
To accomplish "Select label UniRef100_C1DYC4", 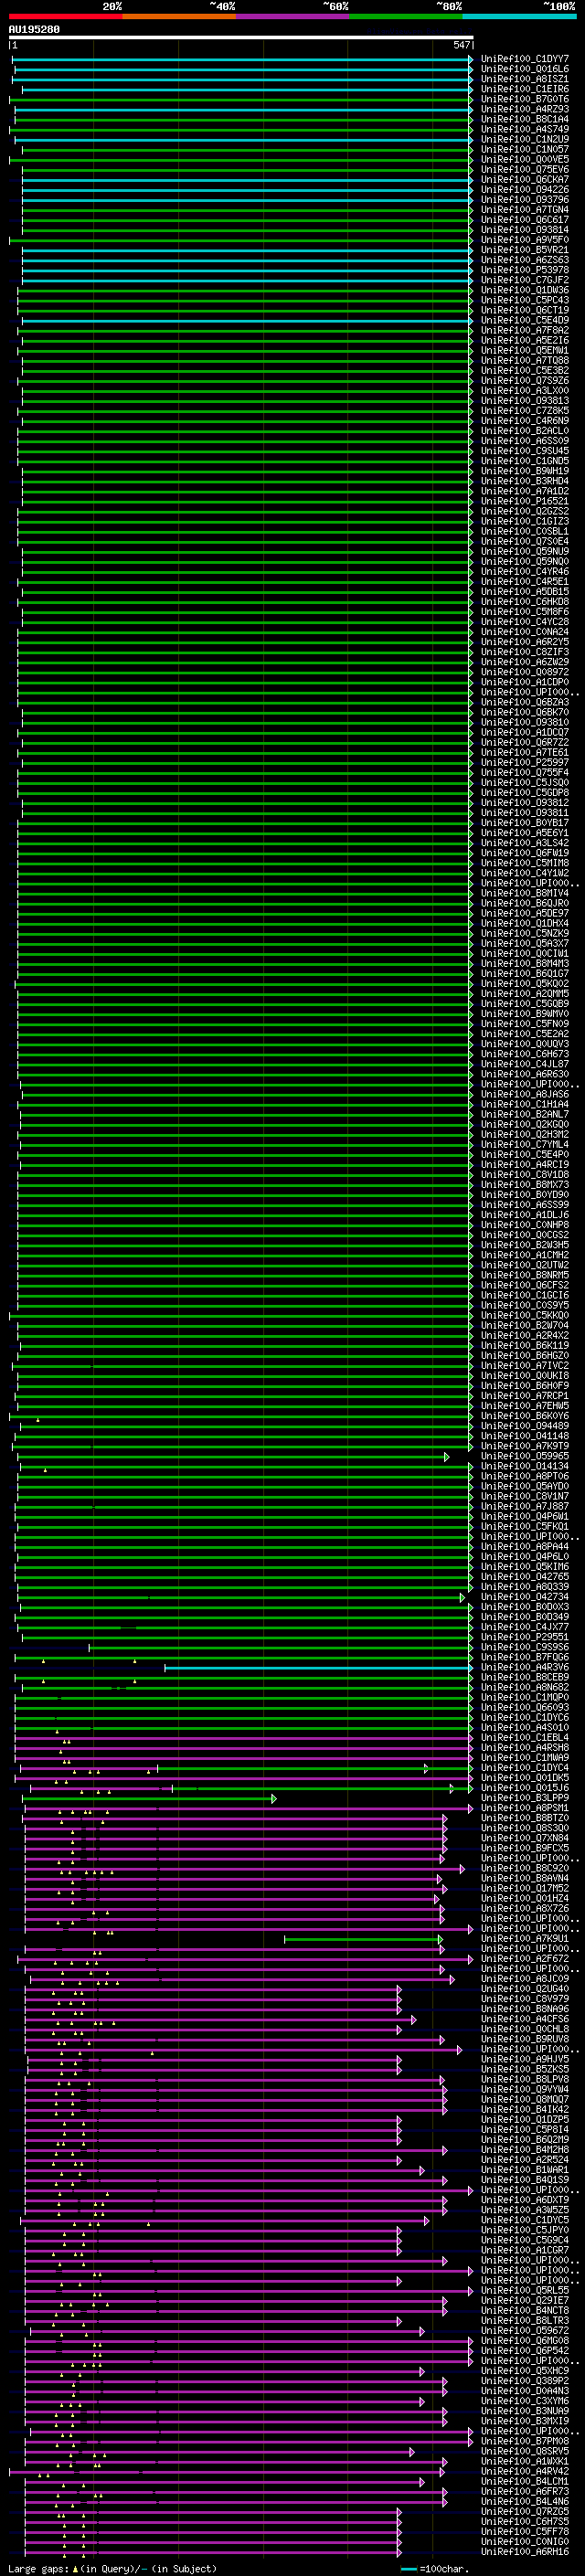I will click(x=525, y=1768).
